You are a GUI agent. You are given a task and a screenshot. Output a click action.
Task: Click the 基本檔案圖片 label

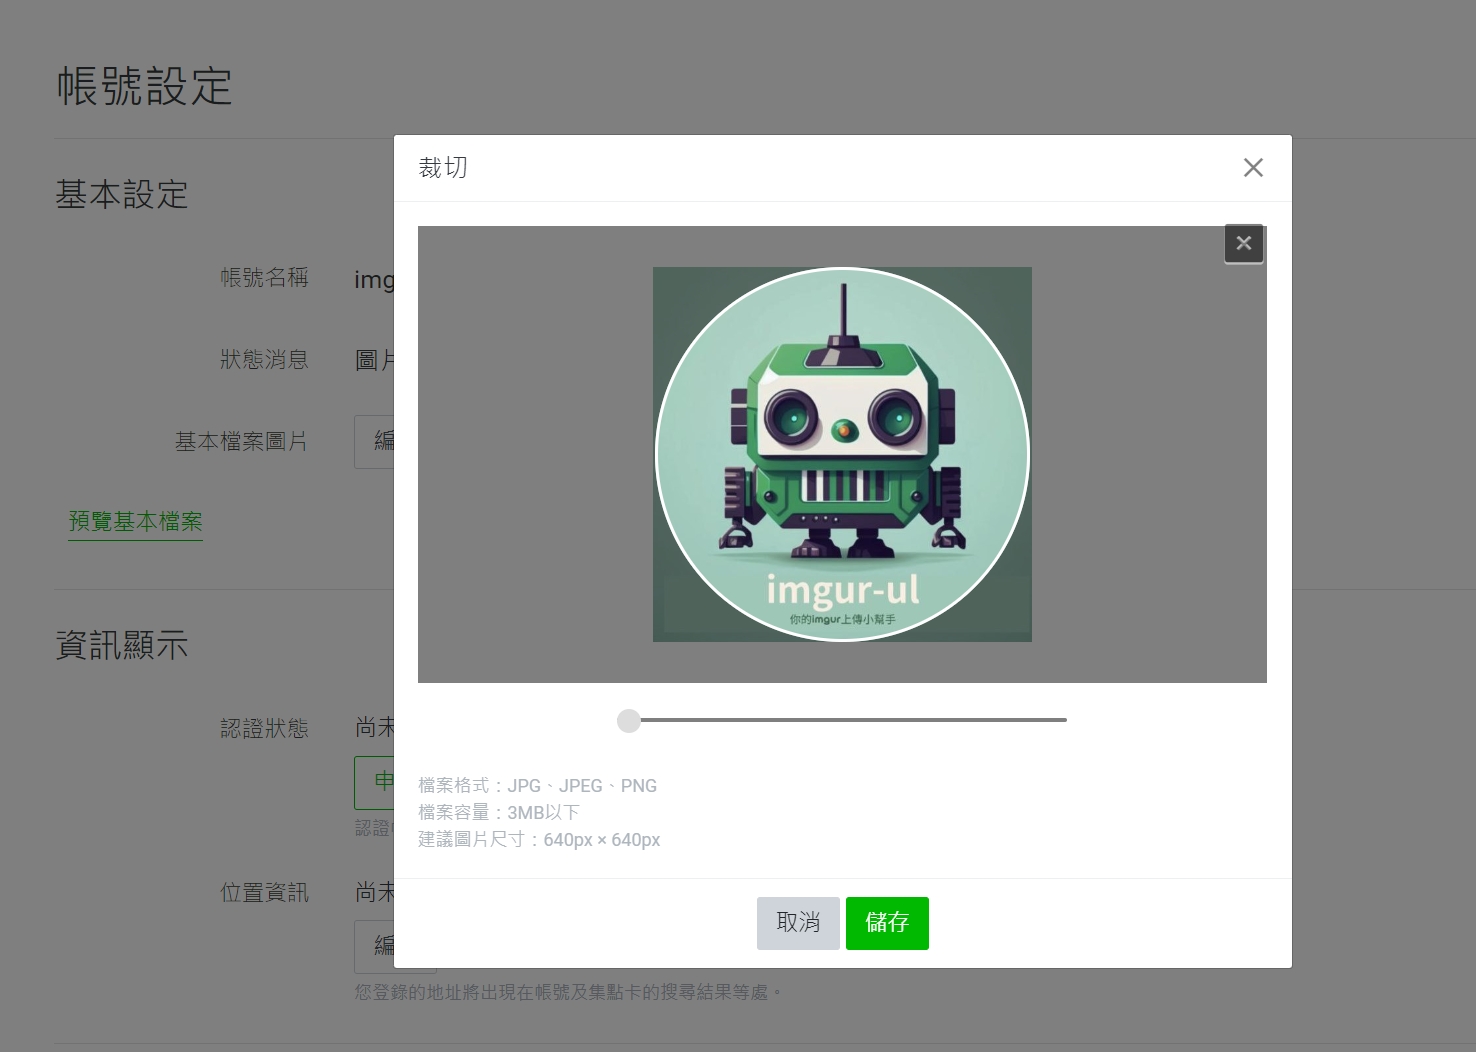click(x=241, y=442)
